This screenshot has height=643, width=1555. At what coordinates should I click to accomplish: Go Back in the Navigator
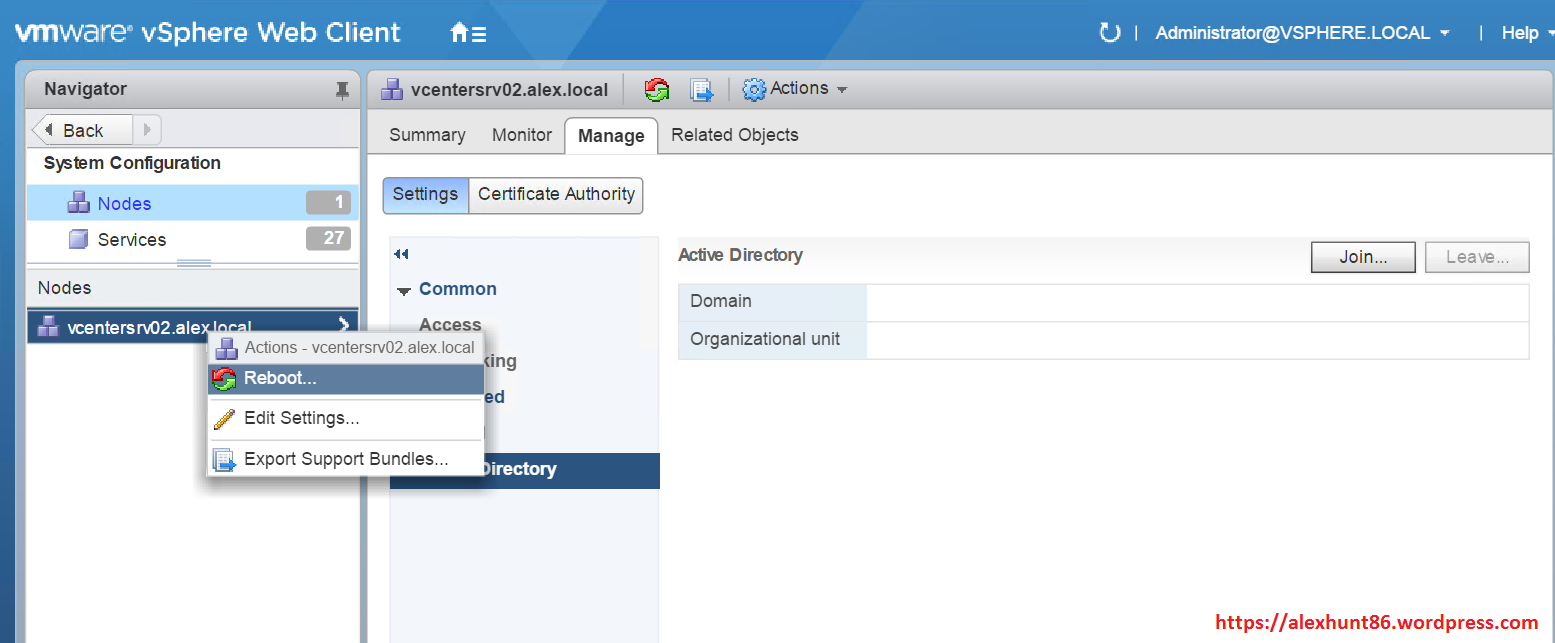click(x=82, y=130)
